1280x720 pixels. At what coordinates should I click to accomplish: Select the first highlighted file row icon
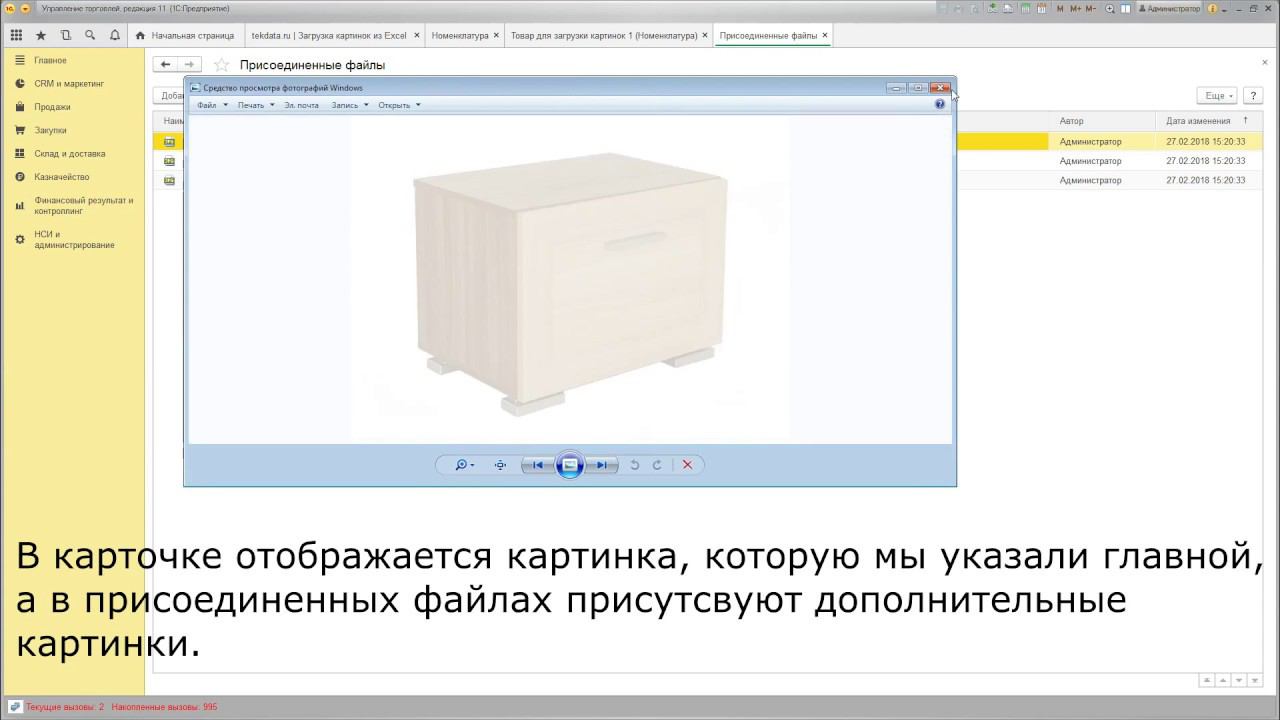coord(169,142)
